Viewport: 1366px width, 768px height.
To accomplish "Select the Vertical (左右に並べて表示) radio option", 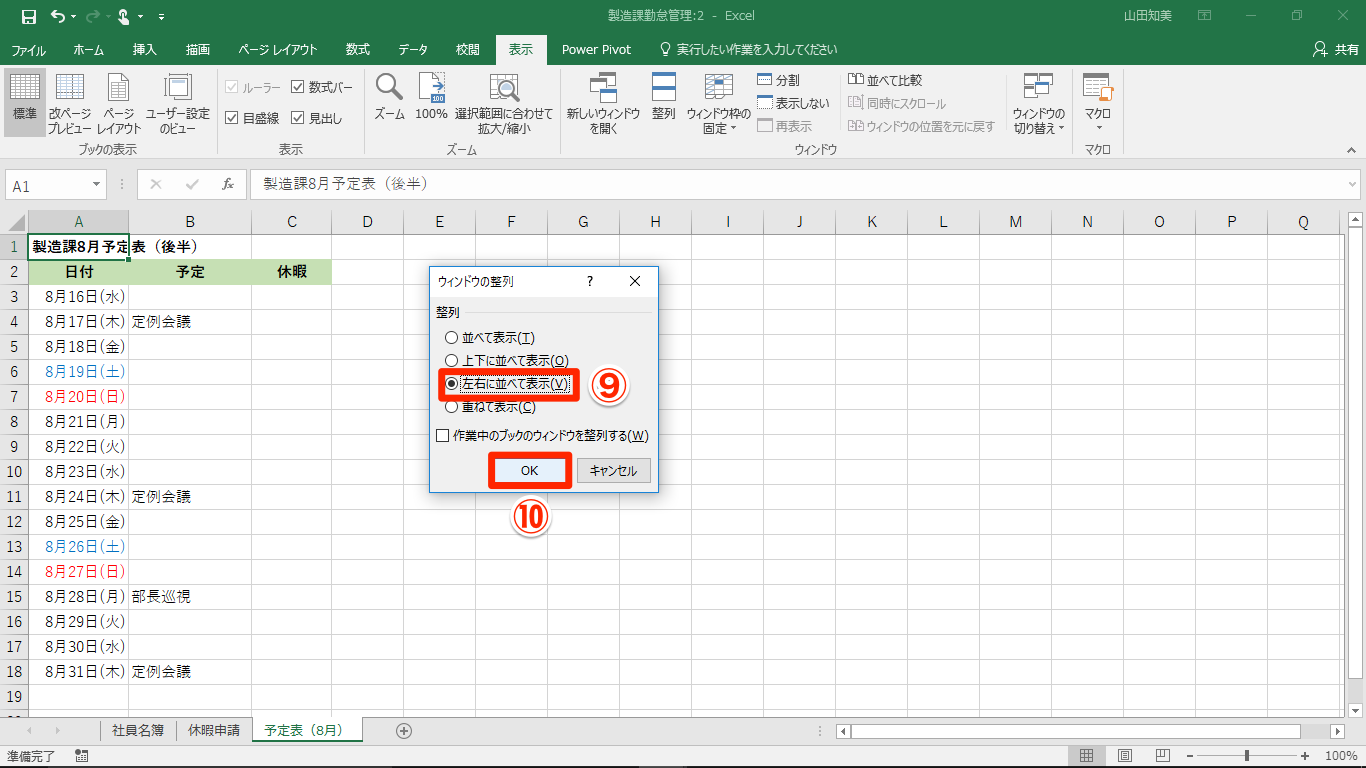I will [452, 384].
